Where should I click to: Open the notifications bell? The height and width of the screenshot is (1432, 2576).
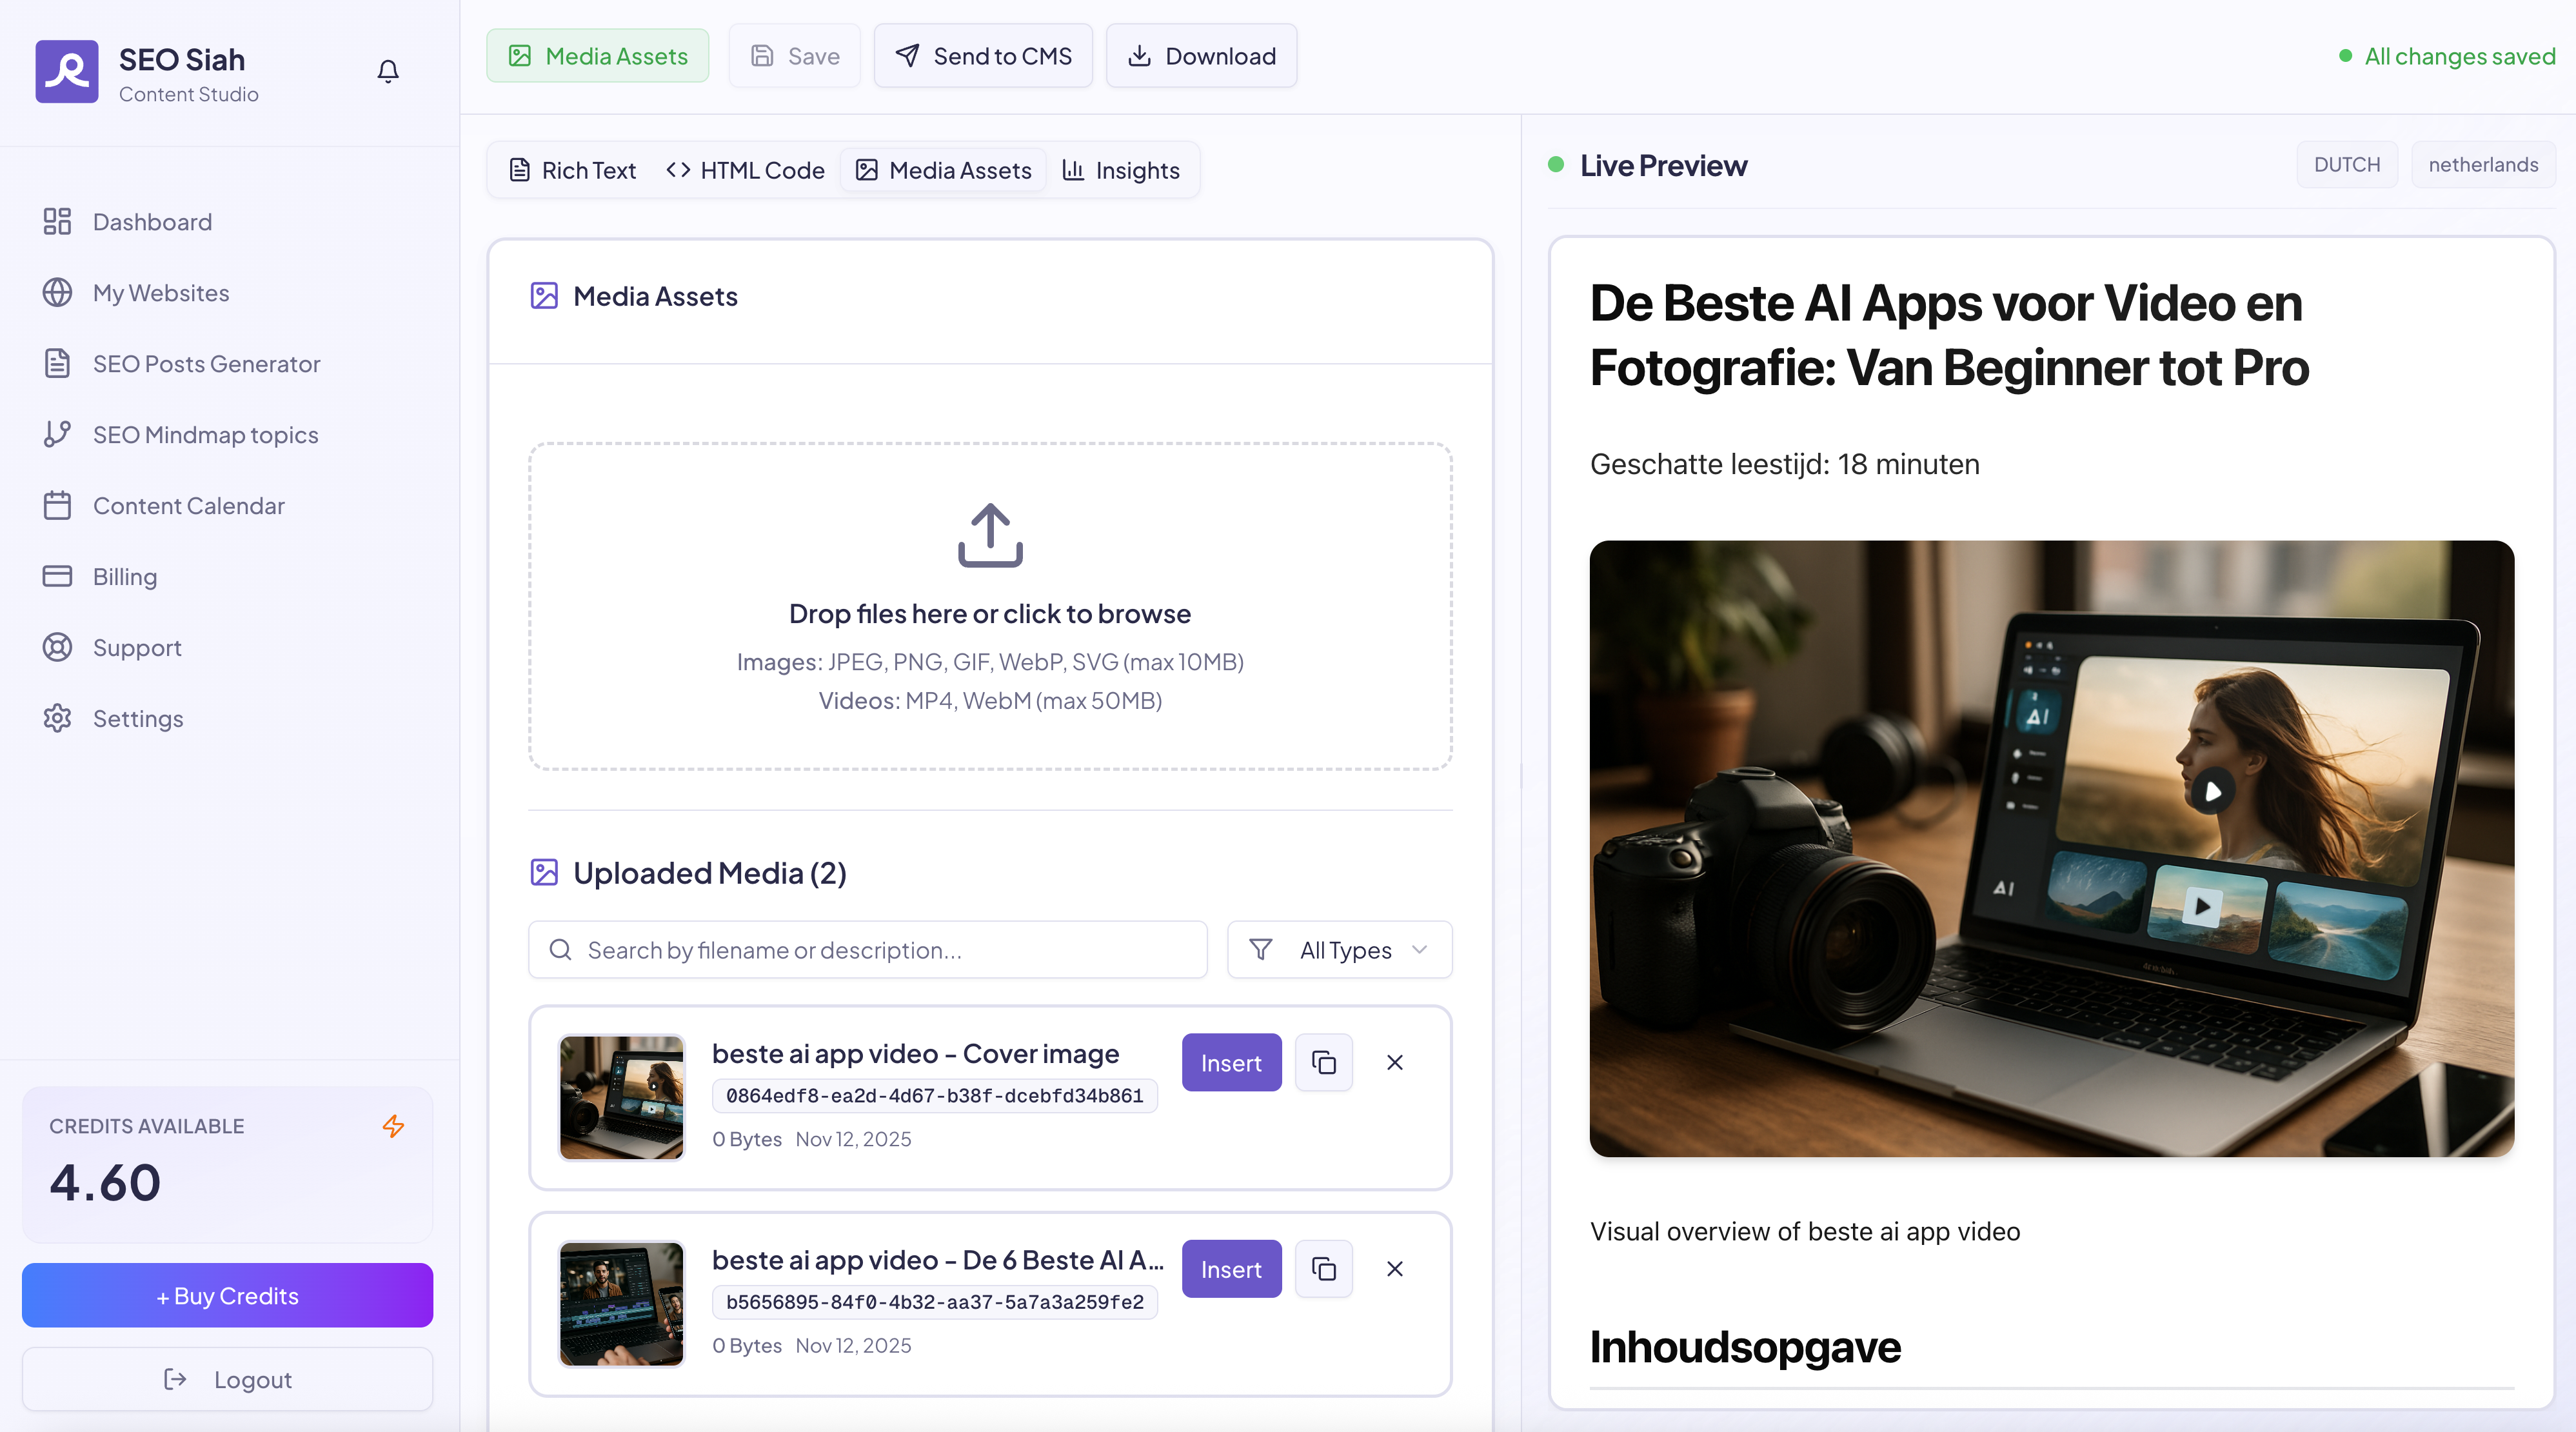(388, 71)
